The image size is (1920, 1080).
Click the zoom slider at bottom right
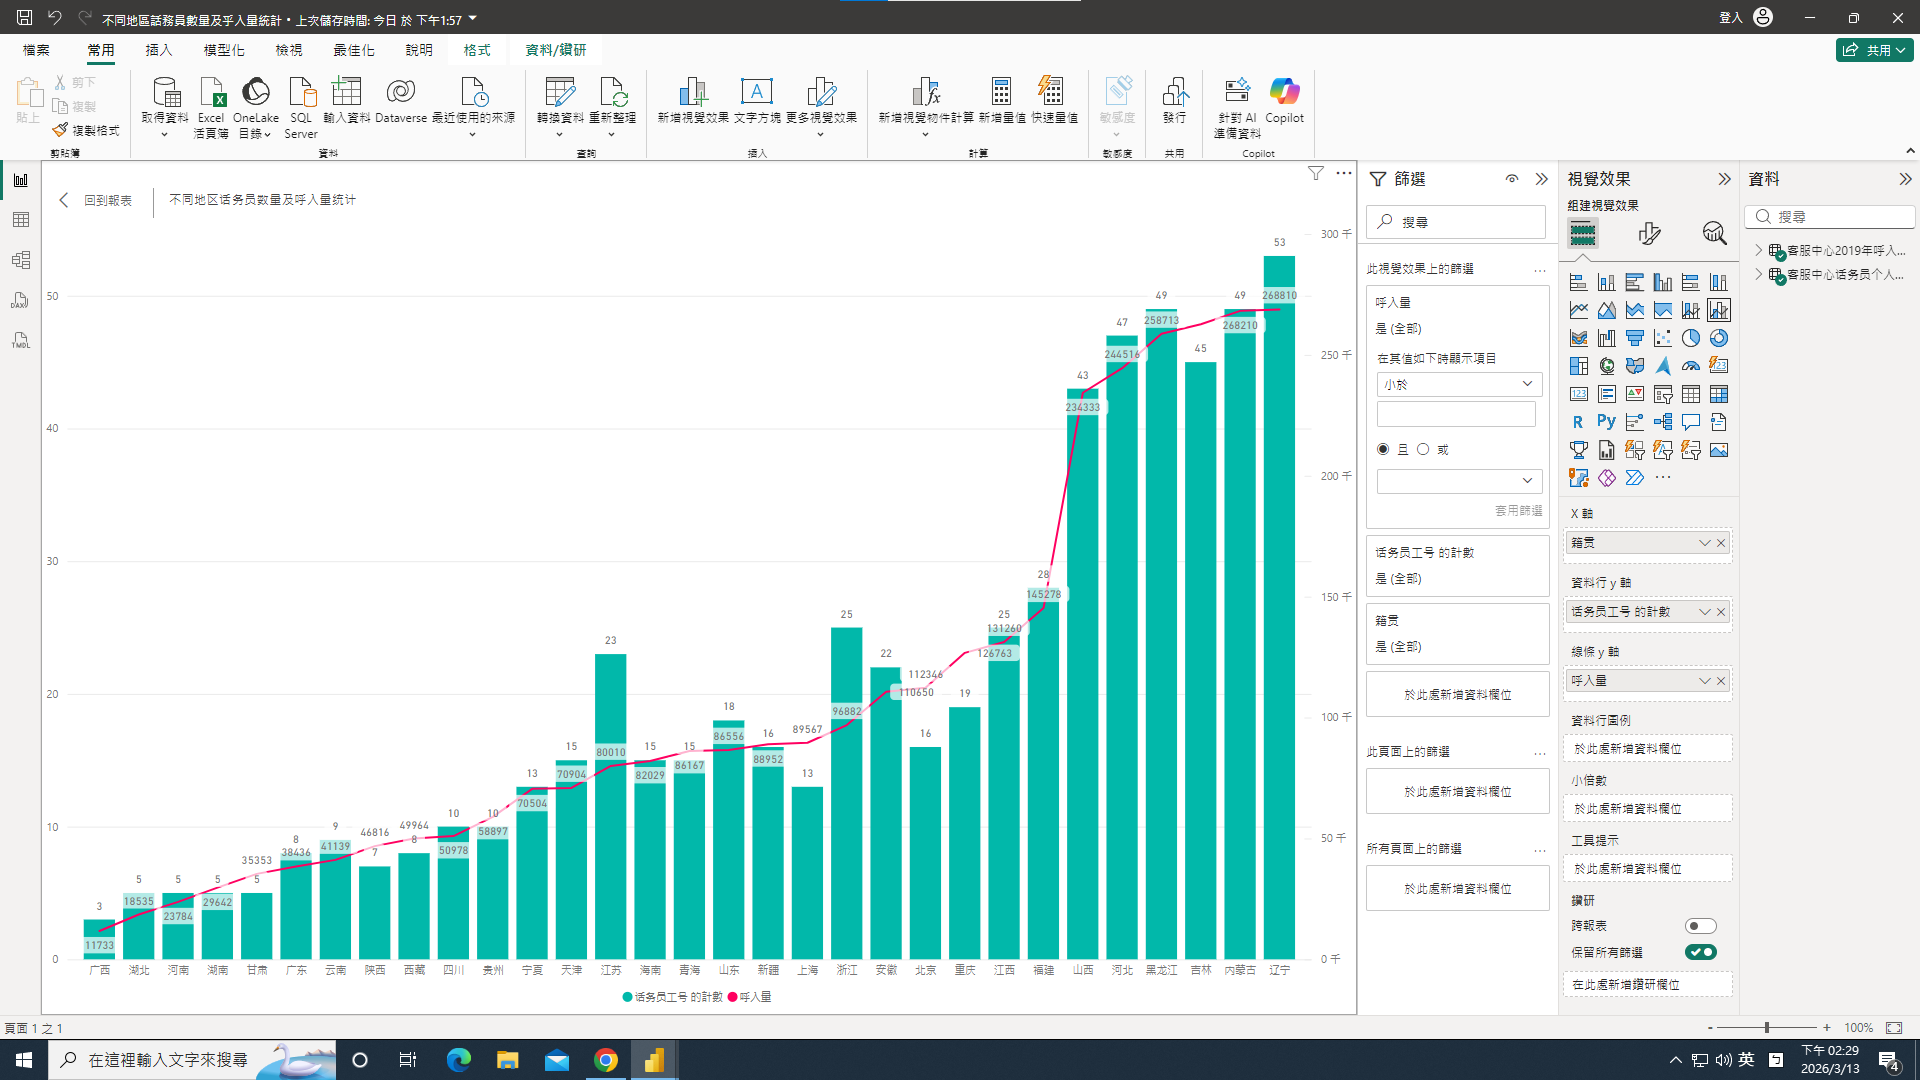point(1767,1027)
